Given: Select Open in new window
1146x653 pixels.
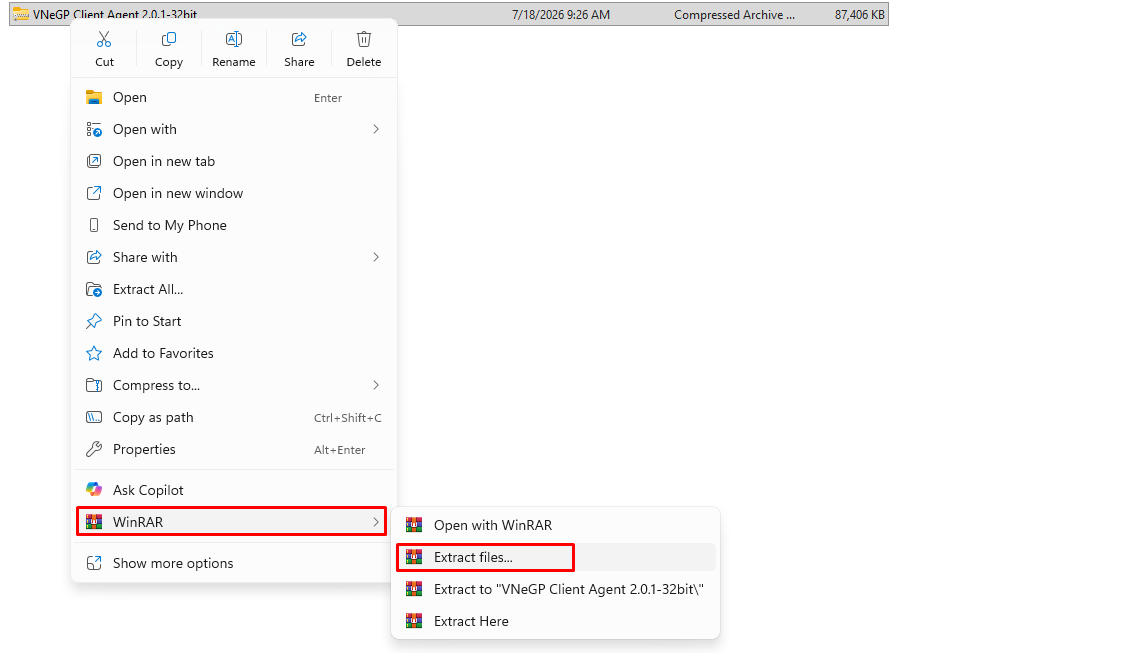Looking at the screenshot, I should pos(234,193).
